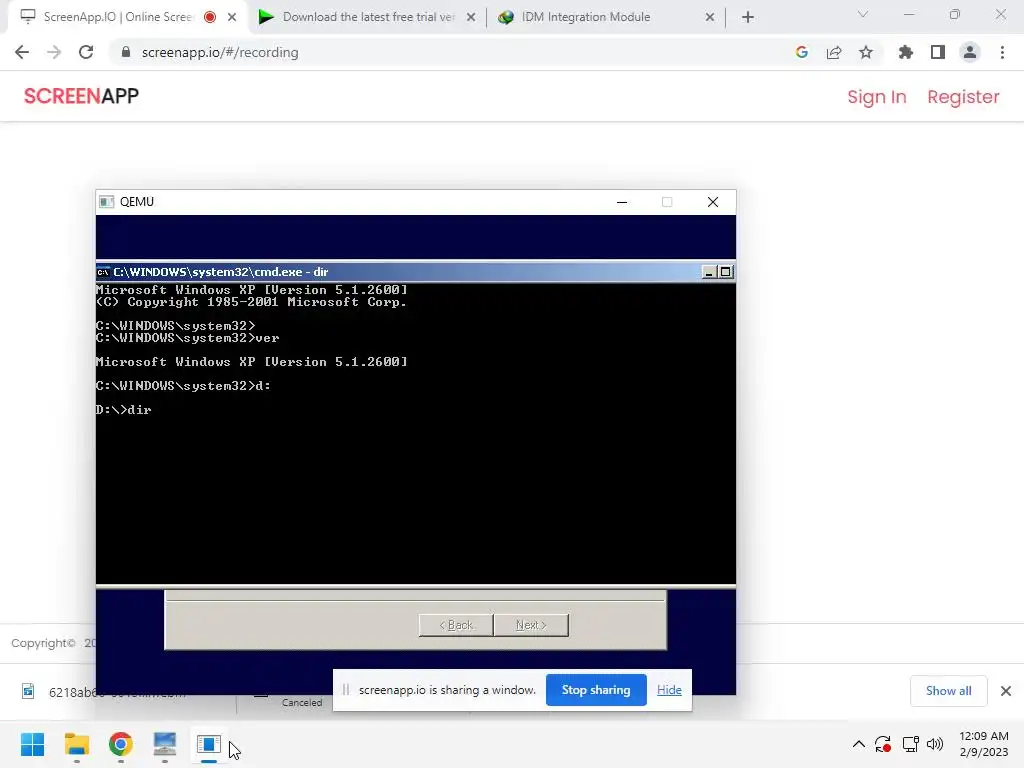The width and height of the screenshot is (1024, 768).
Task: Open File Explorer from taskbar
Action: coord(76,744)
